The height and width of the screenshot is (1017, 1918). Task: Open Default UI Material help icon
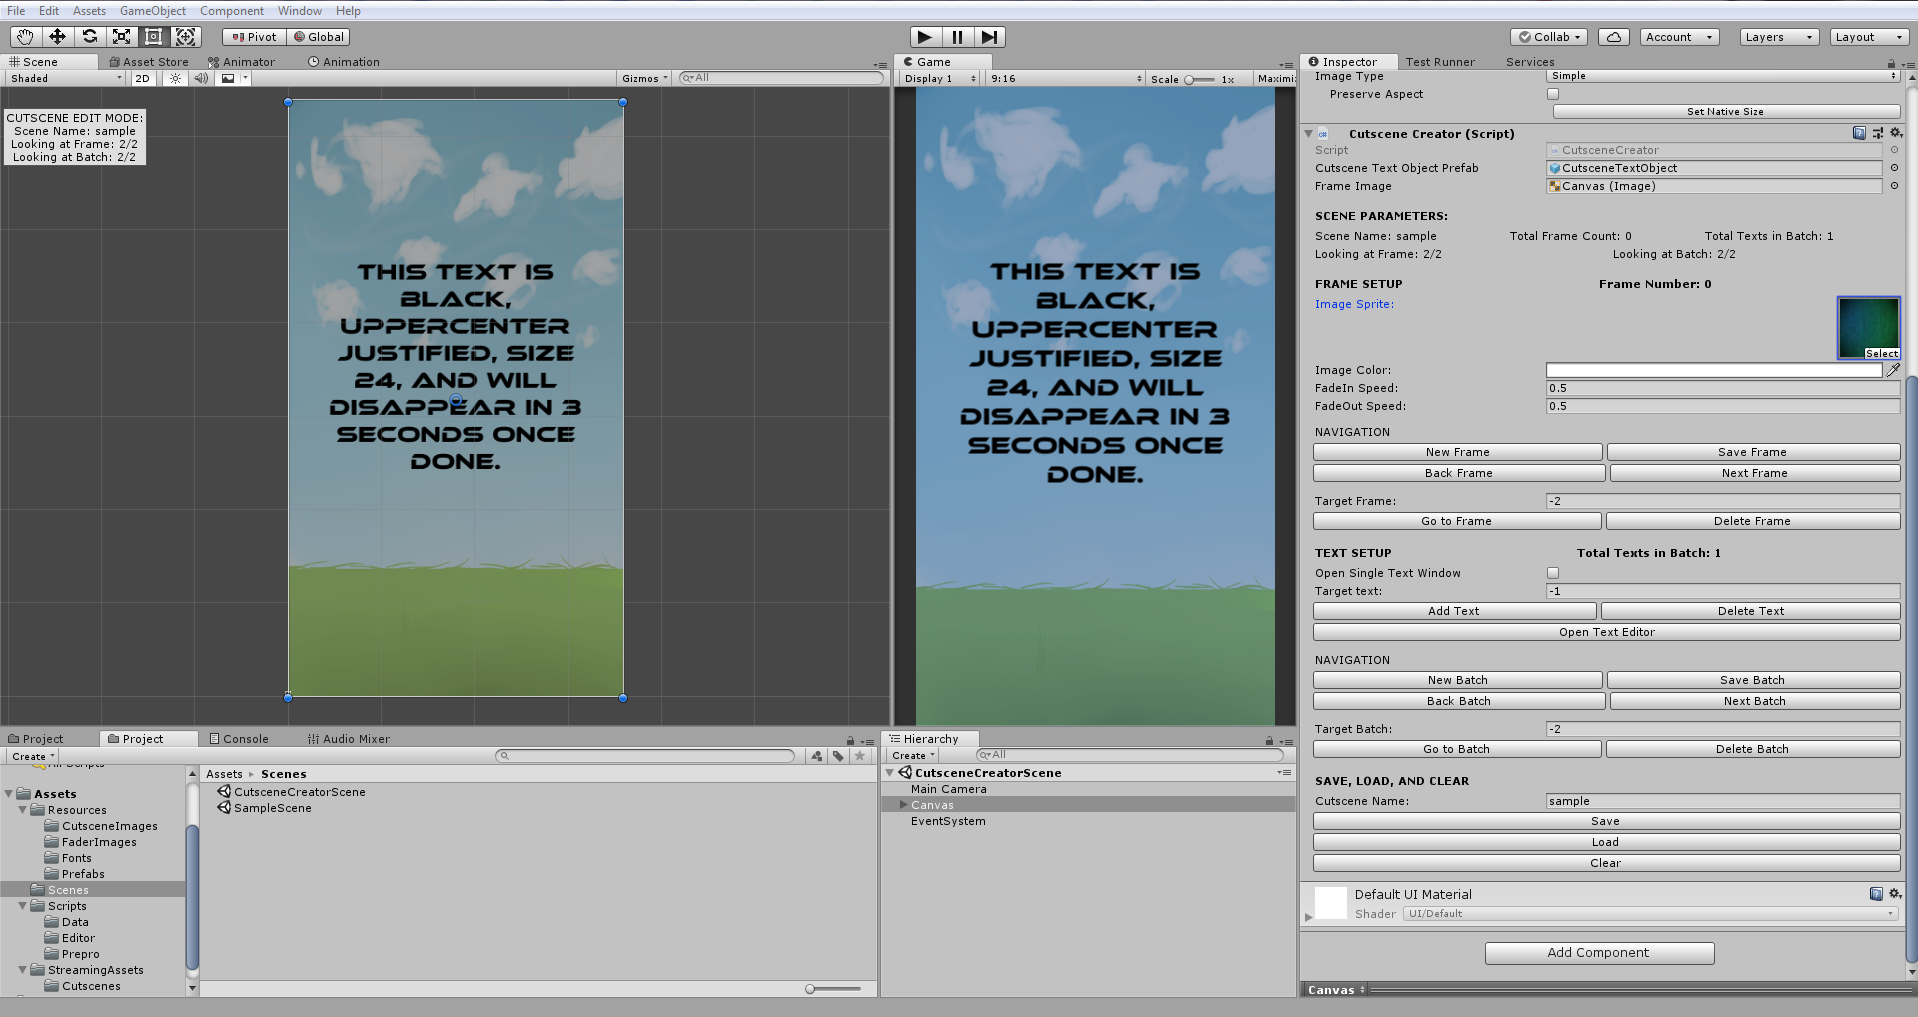point(1876,894)
